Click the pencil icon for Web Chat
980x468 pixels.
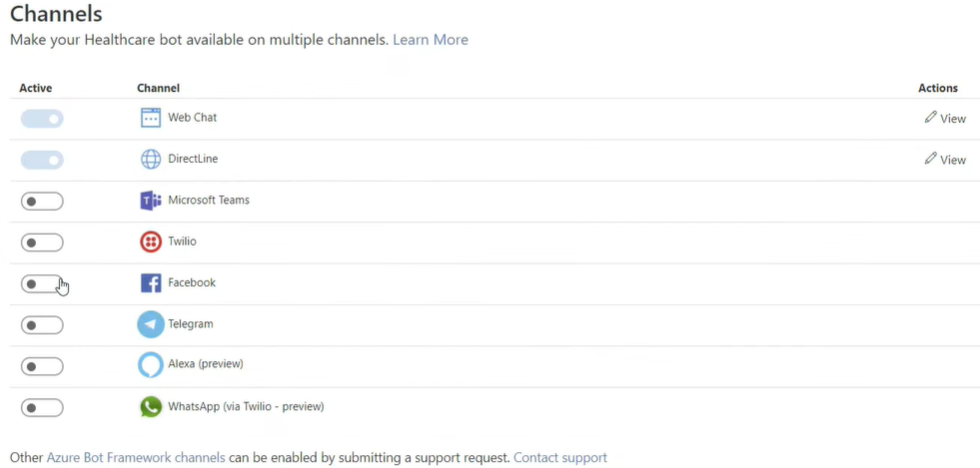click(x=931, y=117)
